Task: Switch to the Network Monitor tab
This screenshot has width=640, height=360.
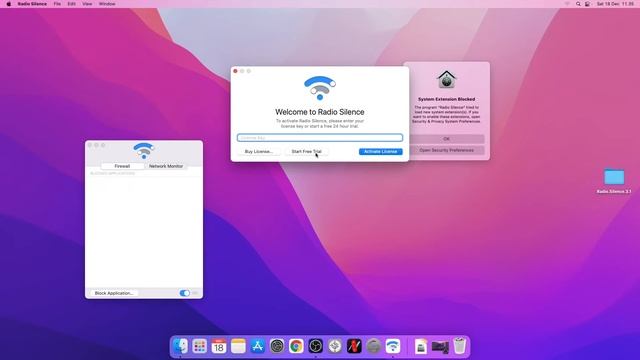Action: [x=166, y=166]
